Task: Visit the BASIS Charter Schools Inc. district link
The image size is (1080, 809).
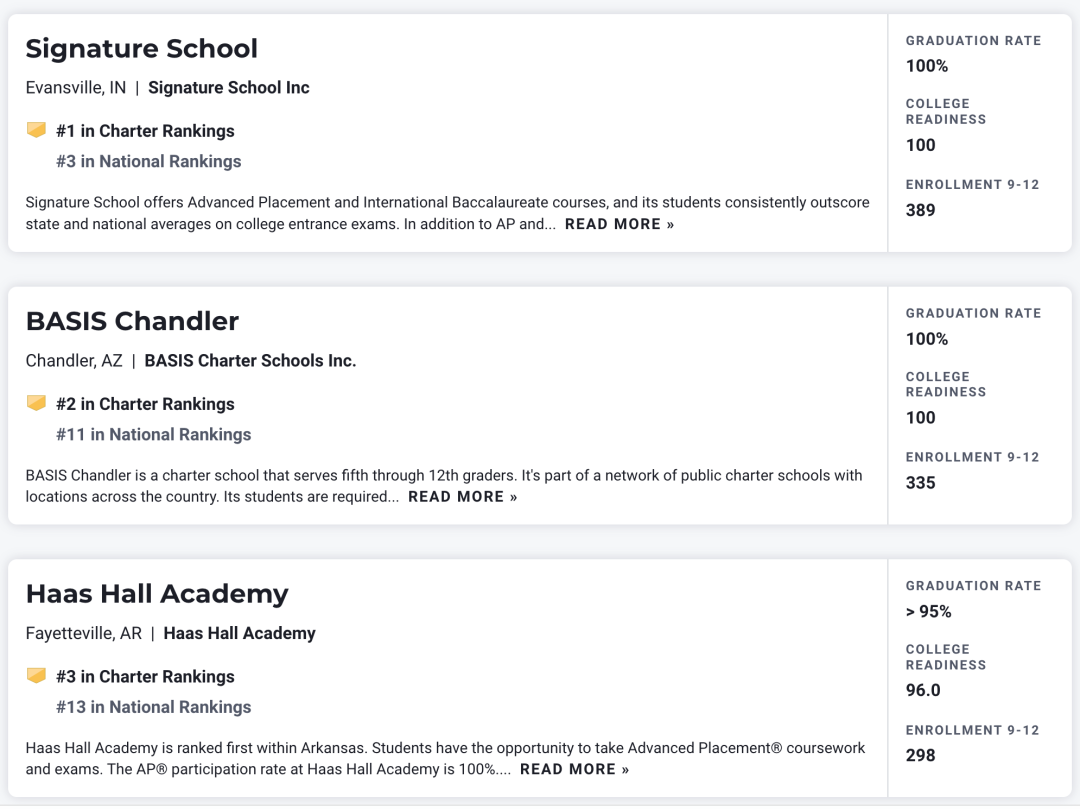Action: pos(250,361)
